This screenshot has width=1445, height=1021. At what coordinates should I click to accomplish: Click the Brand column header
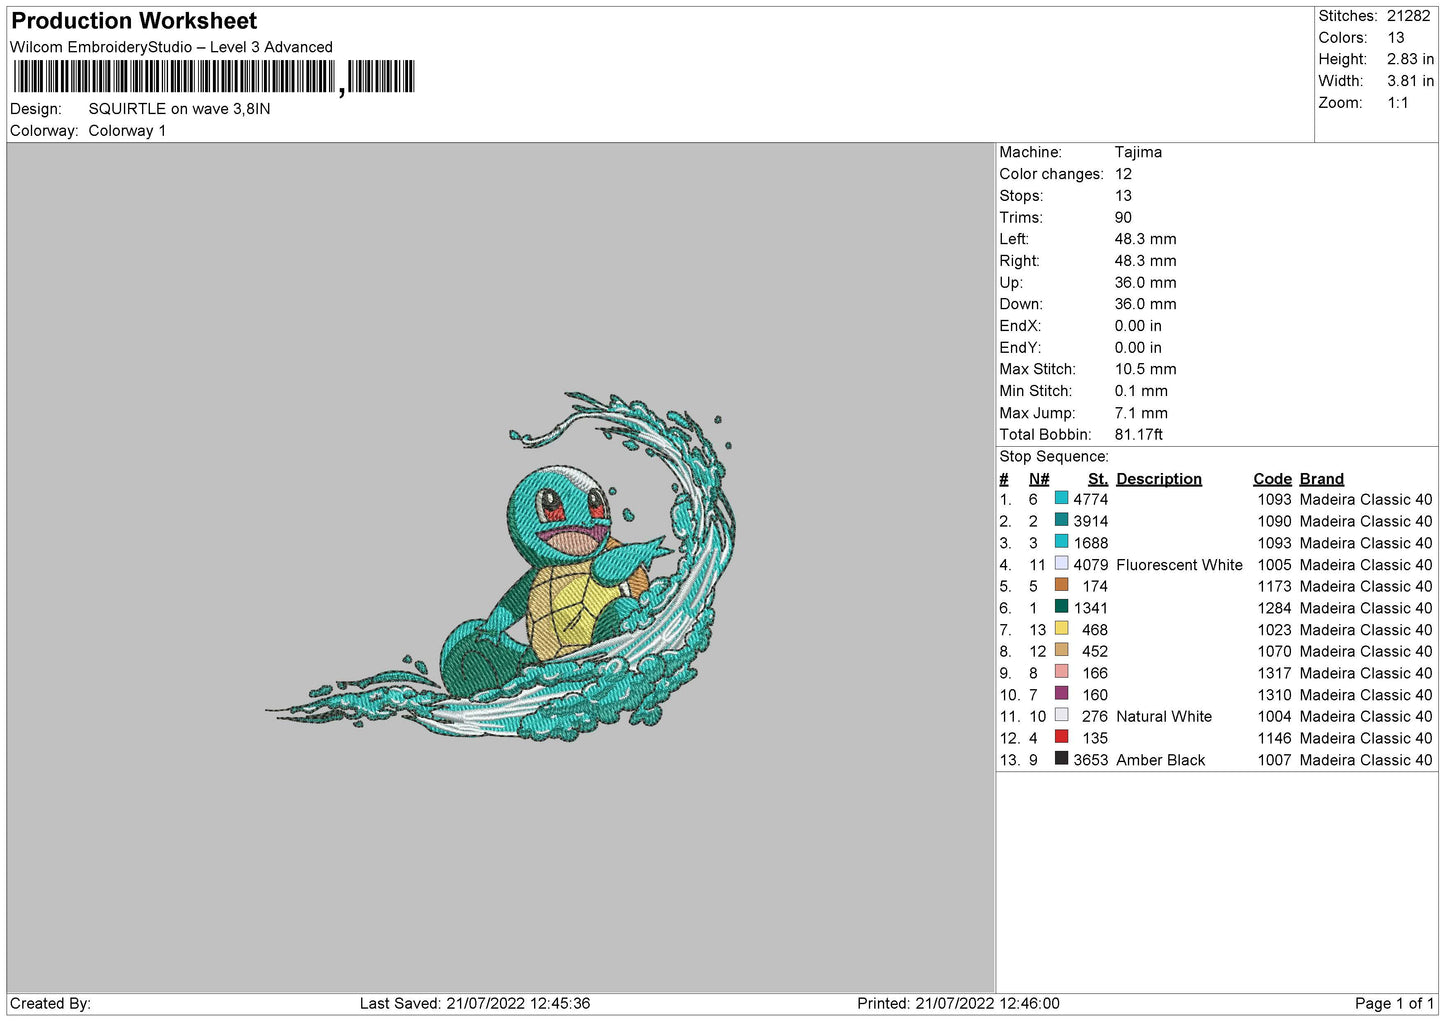pyautogui.click(x=1321, y=479)
